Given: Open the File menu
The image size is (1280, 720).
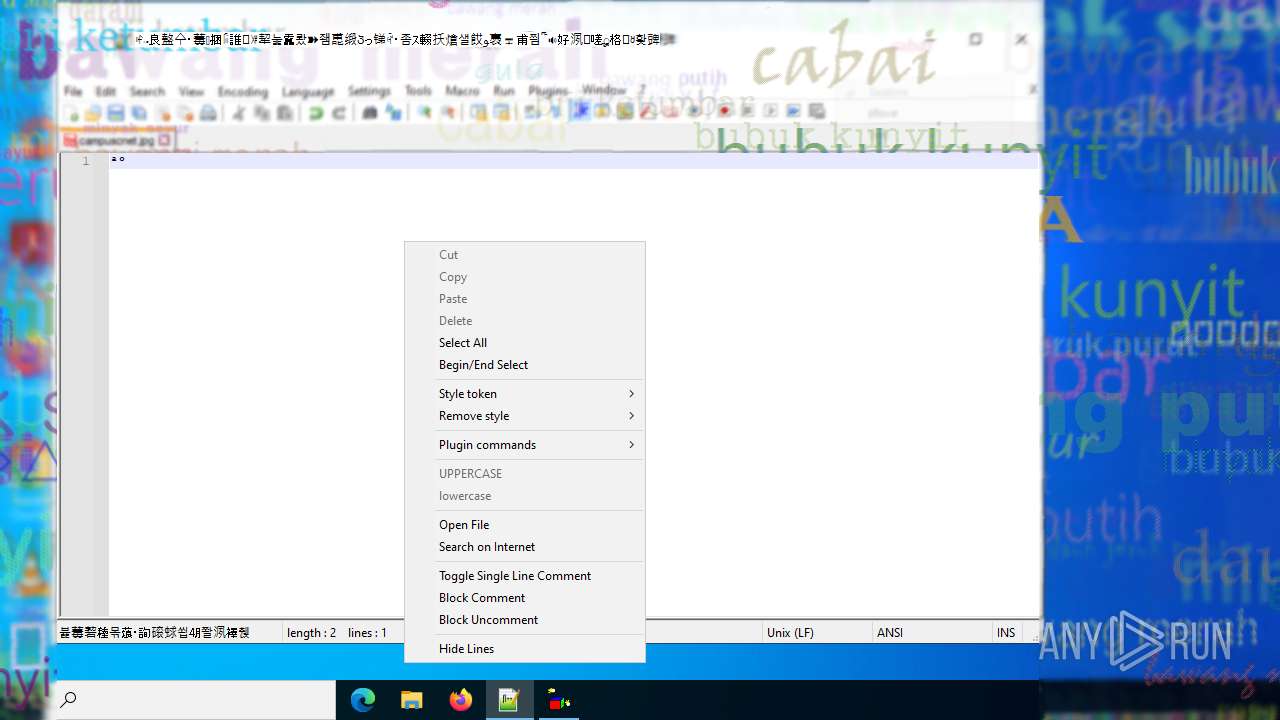Looking at the screenshot, I should (73, 91).
